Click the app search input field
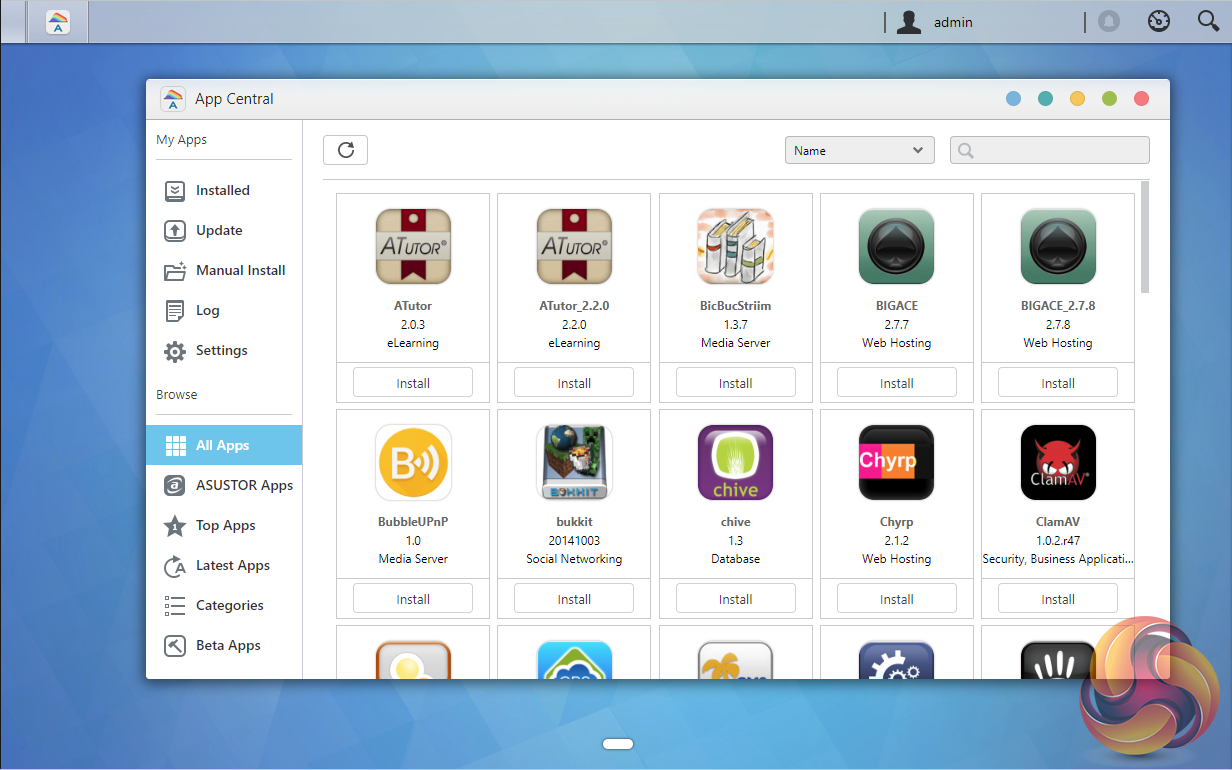This screenshot has width=1232, height=770. [x=1050, y=150]
